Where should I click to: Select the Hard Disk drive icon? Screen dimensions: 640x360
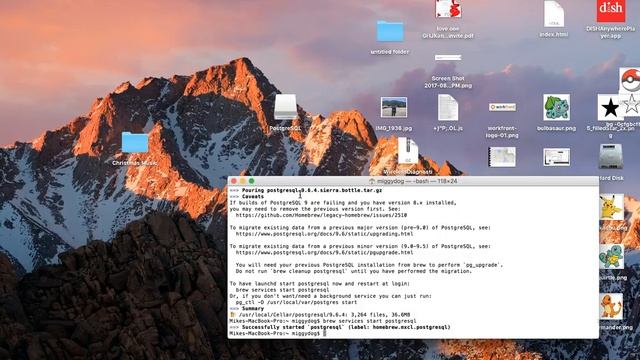pos(611,157)
